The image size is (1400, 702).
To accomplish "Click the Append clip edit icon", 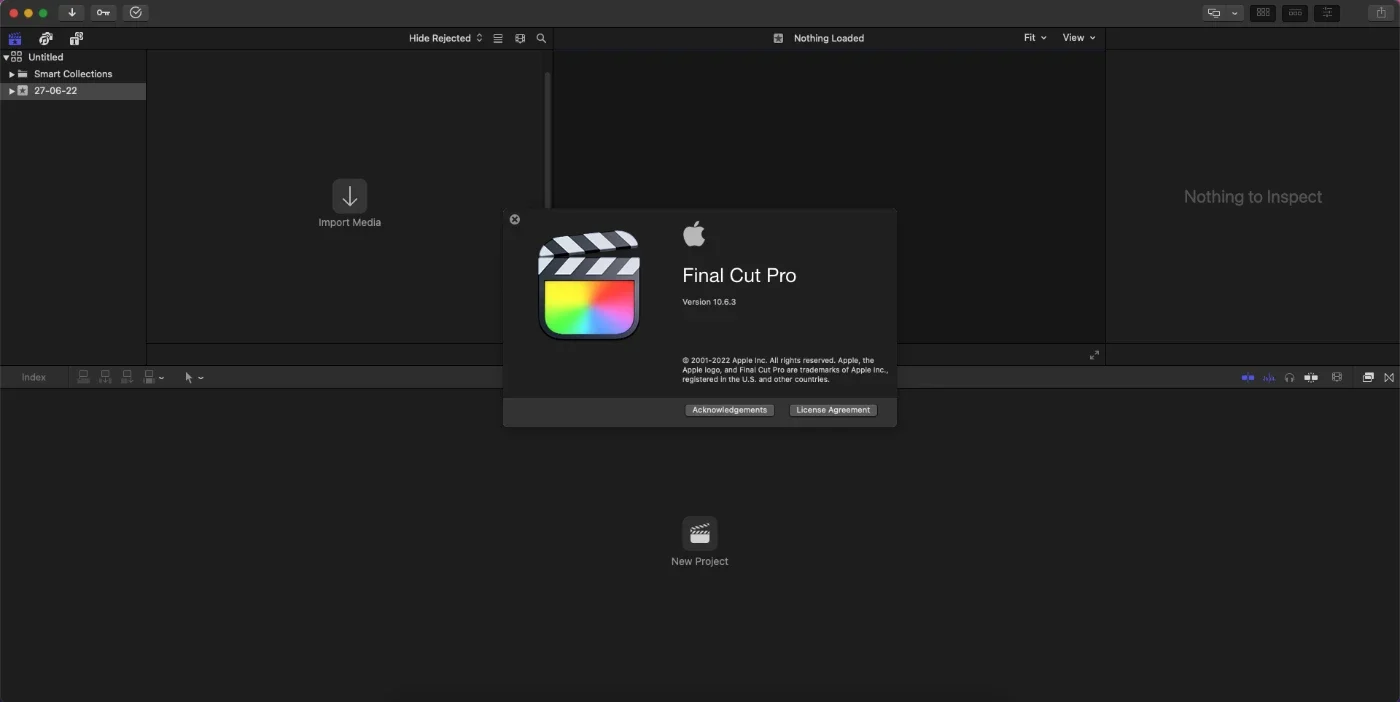I will click(127, 377).
